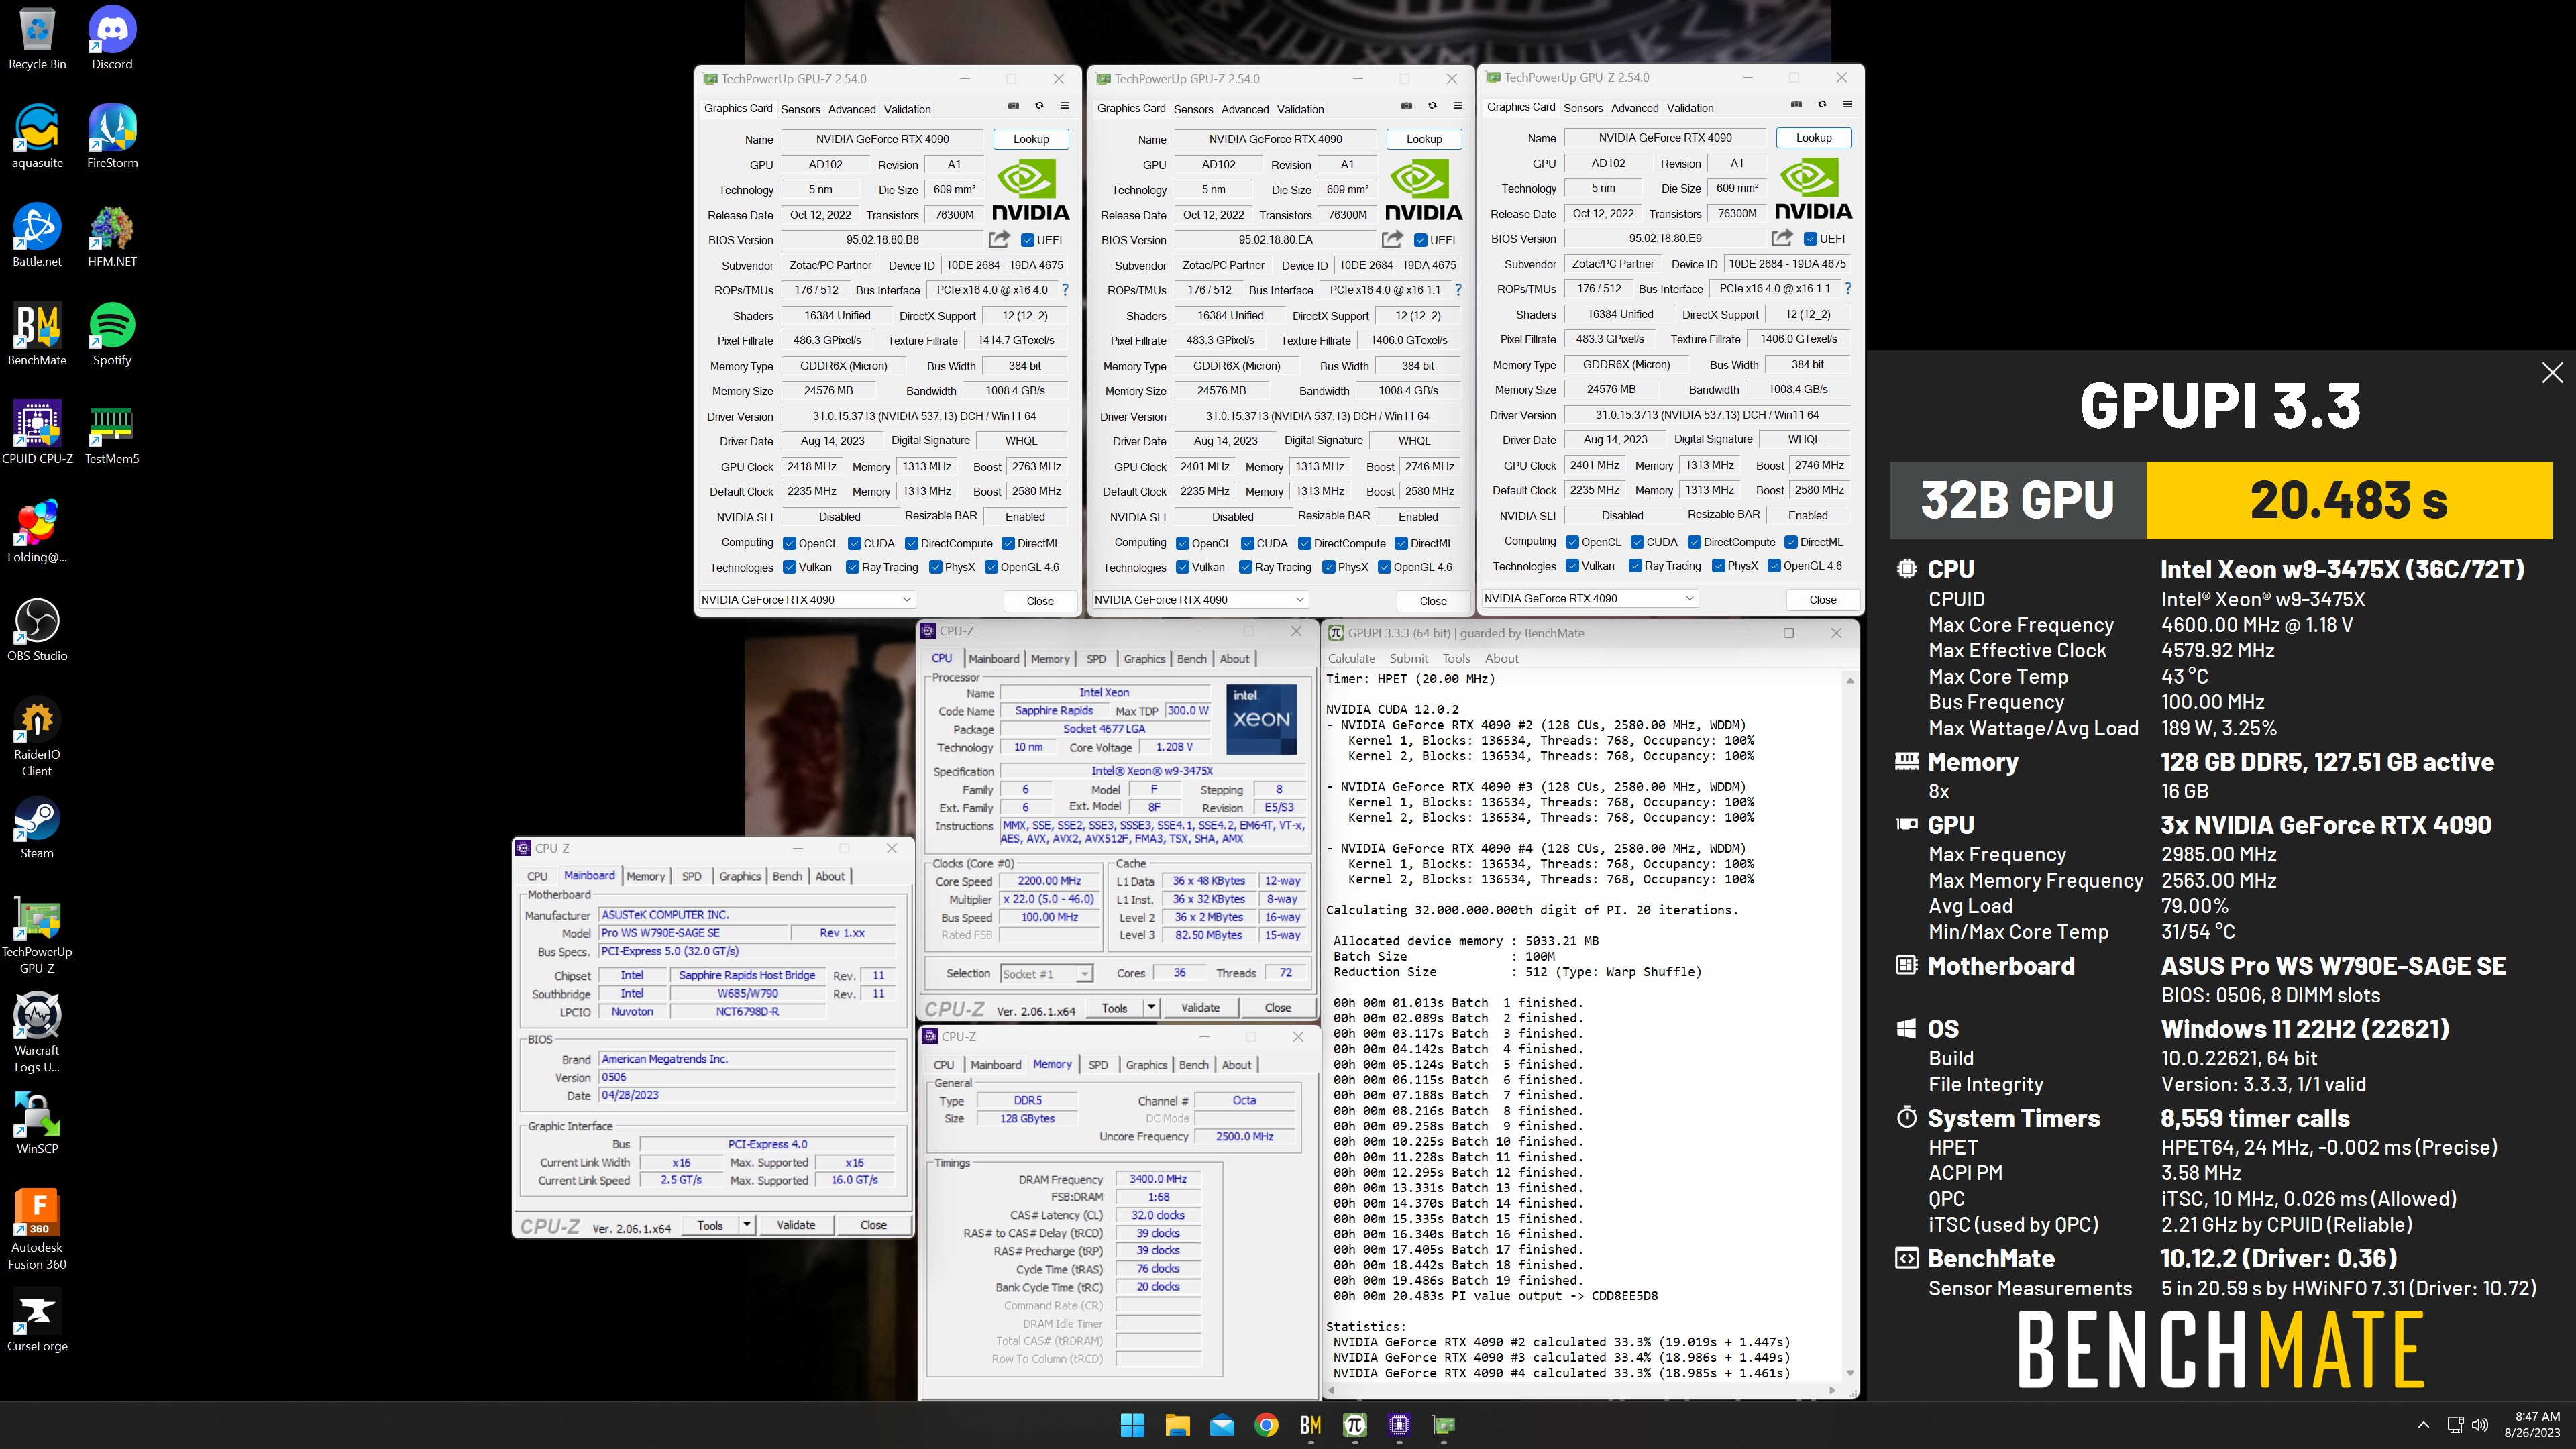
Task: Switch to Advanced tab in second GPU-Z window
Action: pyautogui.click(x=1245, y=109)
